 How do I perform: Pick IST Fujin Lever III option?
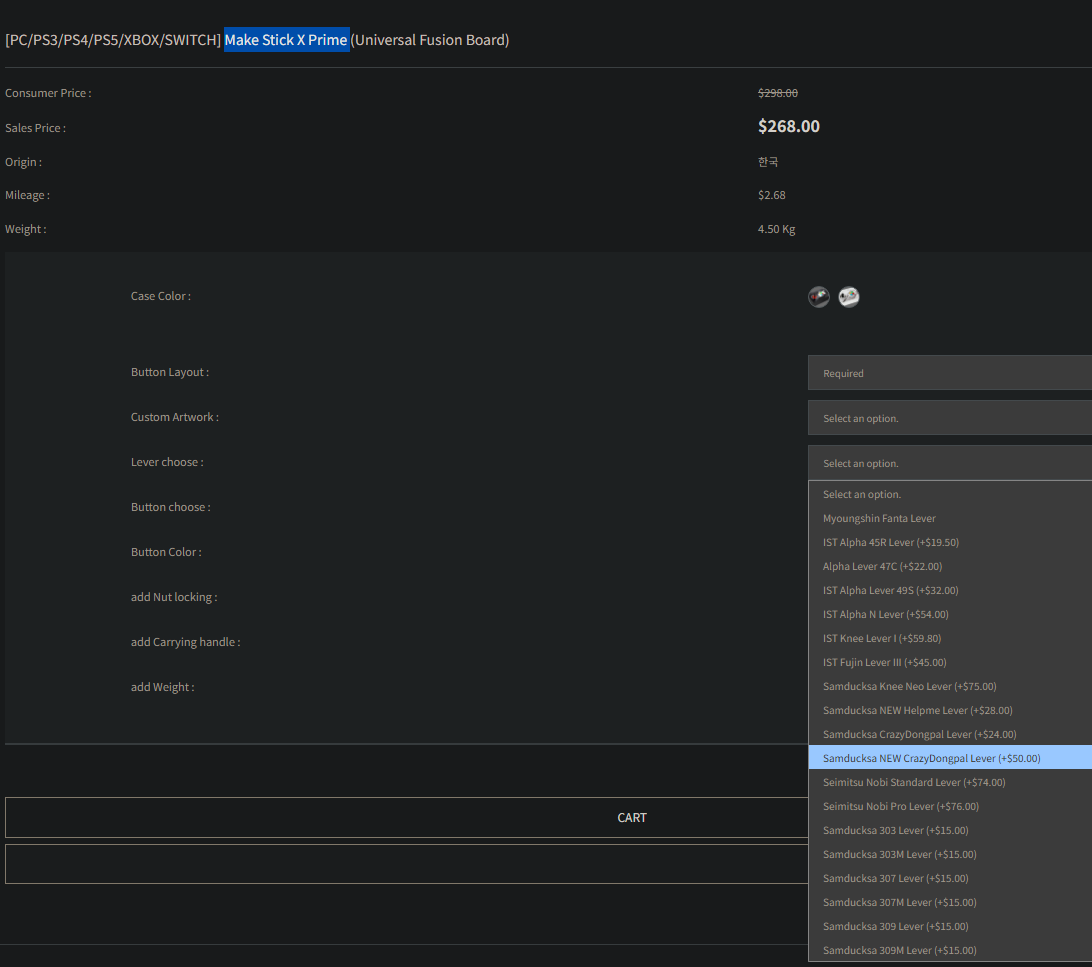coord(884,662)
